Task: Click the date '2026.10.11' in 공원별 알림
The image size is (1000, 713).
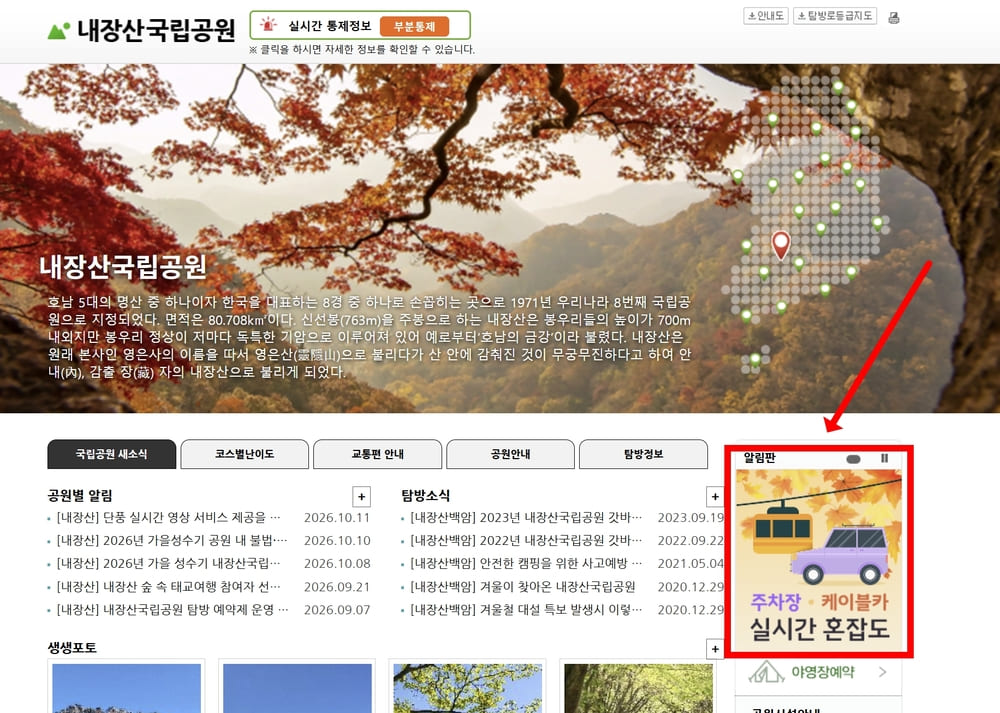Action: 337,517
